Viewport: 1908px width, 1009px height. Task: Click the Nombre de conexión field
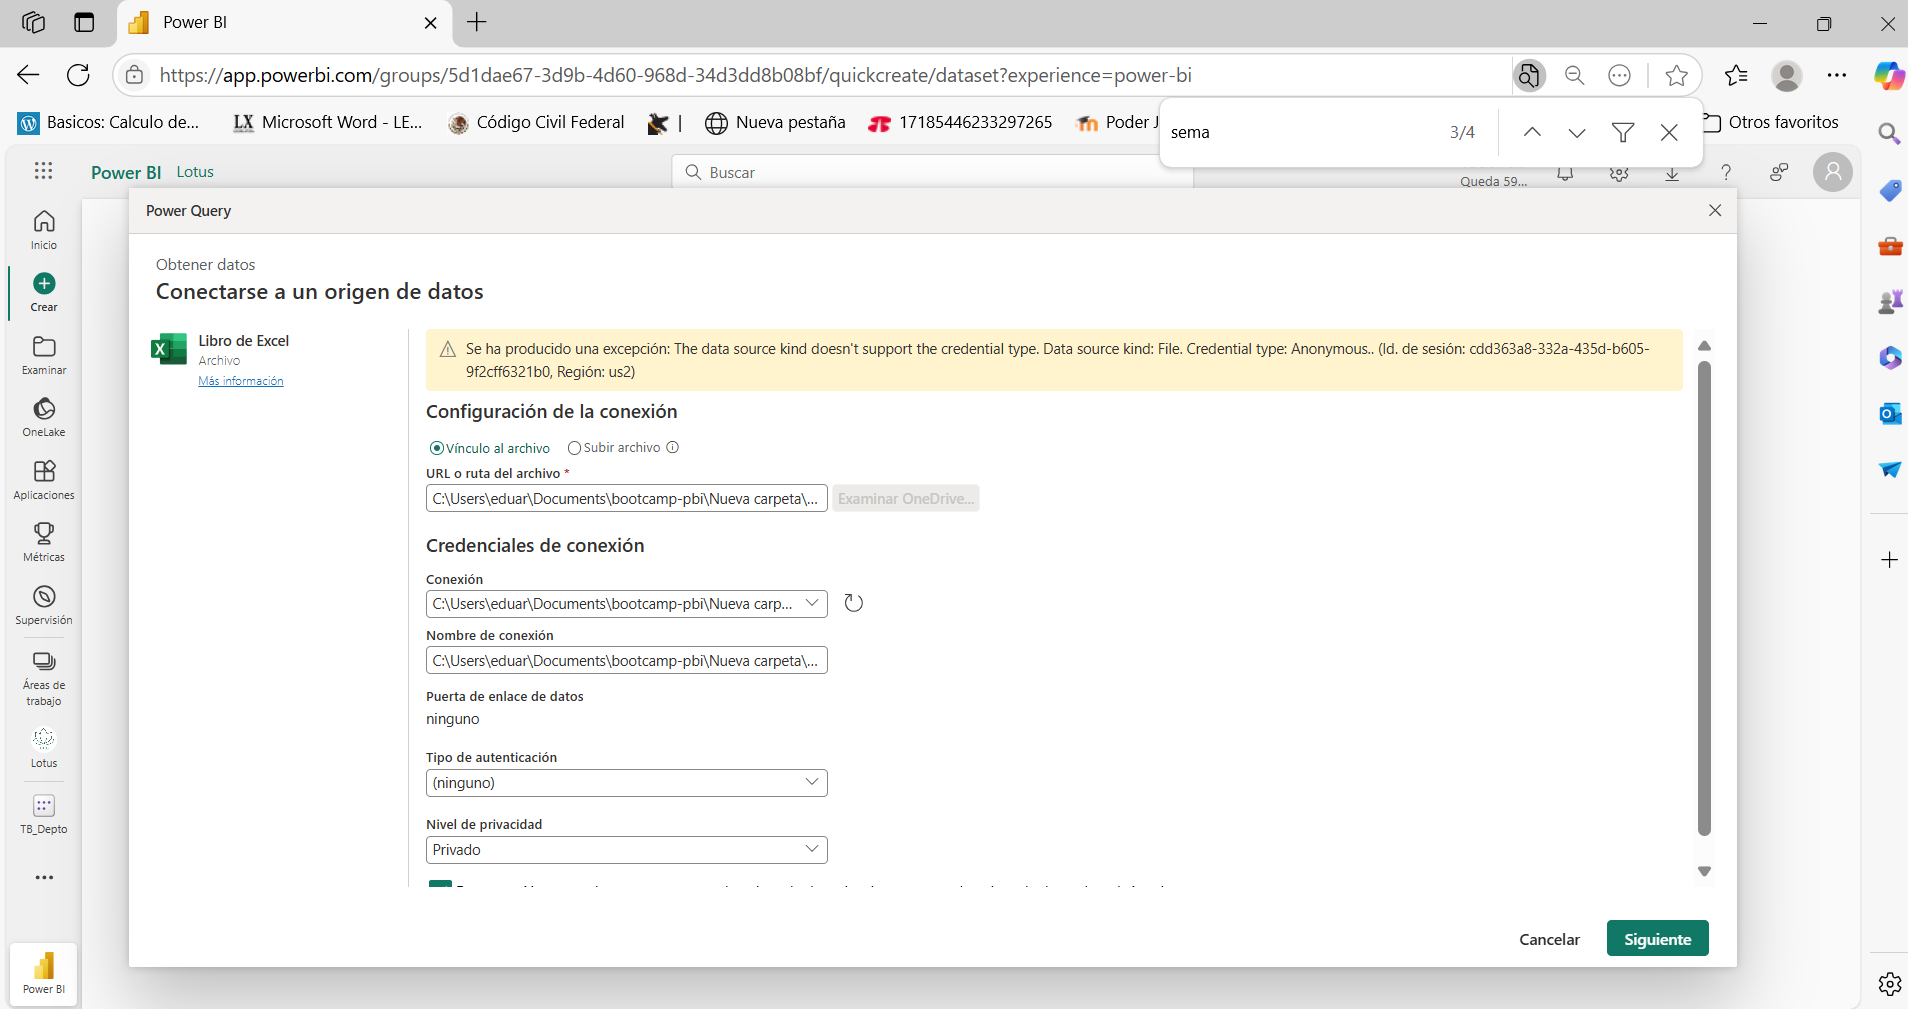(627, 660)
